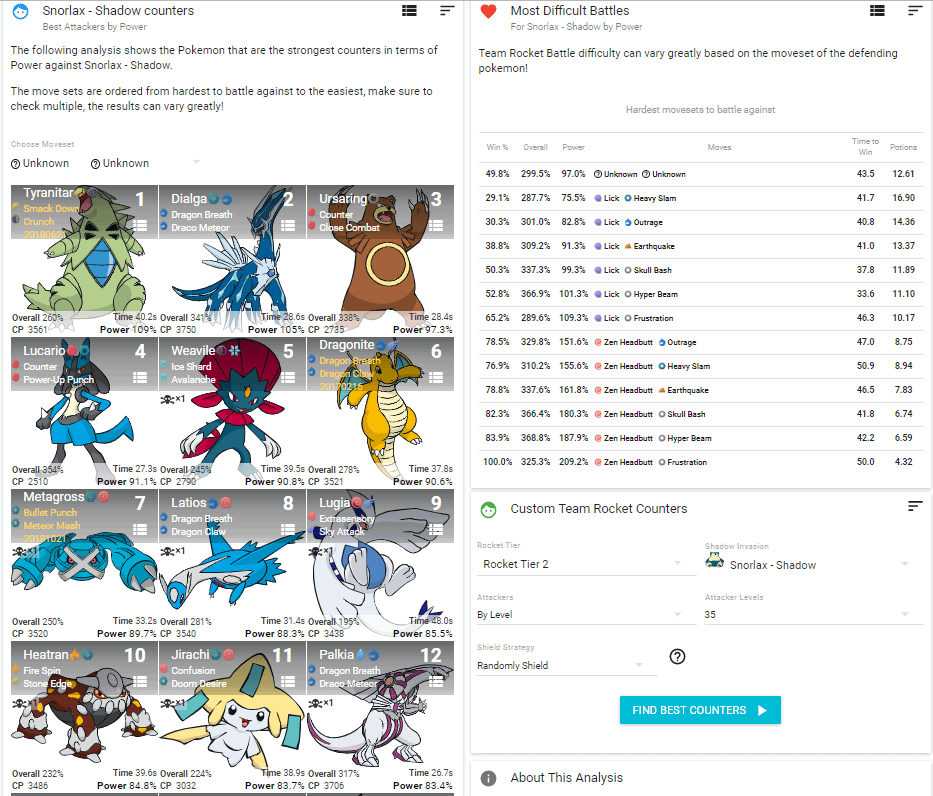The image size is (933, 796).
Task: Click the help question mark next to Shield Strategy
Action: [x=677, y=656]
